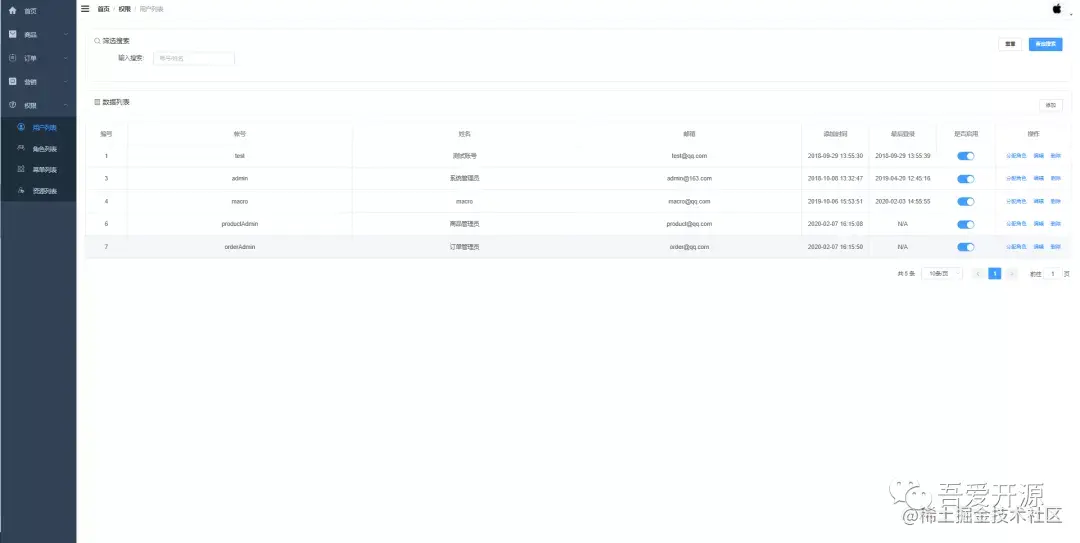Click the 重置 reset button
1080x543 pixels.
point(1010,44)
